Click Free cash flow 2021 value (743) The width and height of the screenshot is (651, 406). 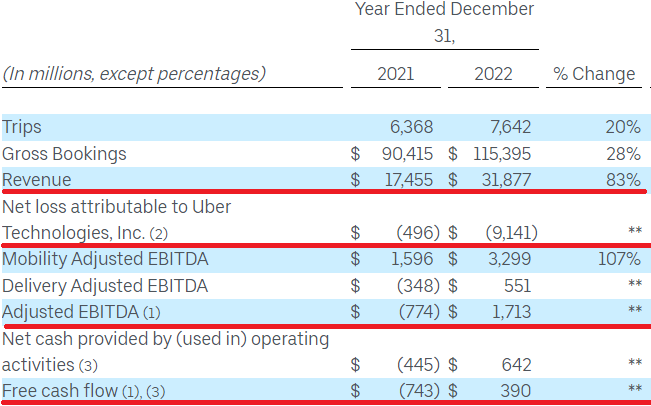pos(419,391)
